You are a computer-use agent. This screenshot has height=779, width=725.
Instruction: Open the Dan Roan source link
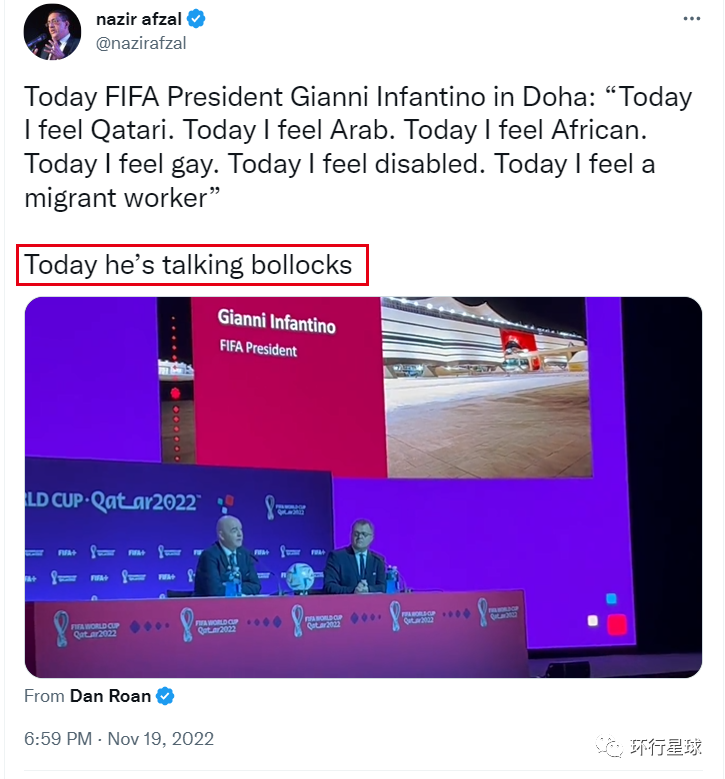(x=109, y=696)
